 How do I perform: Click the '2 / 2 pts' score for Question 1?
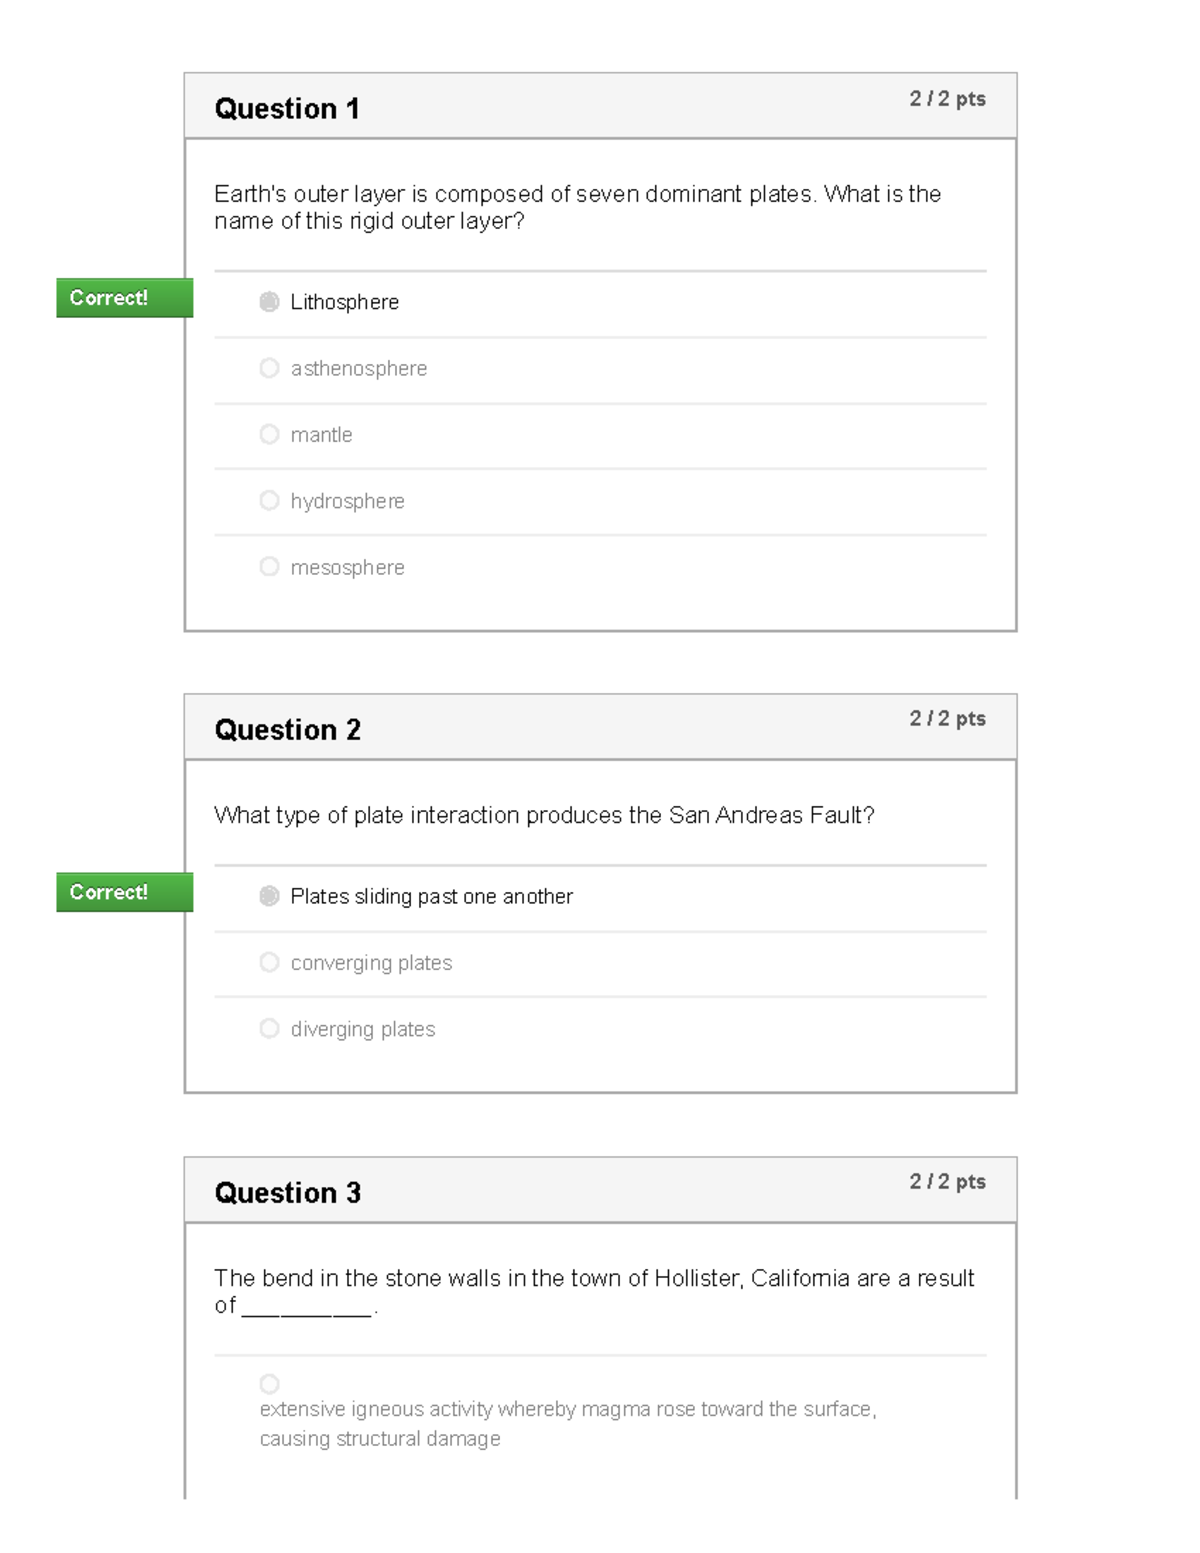pyautogui.click(x=948, y=99)
